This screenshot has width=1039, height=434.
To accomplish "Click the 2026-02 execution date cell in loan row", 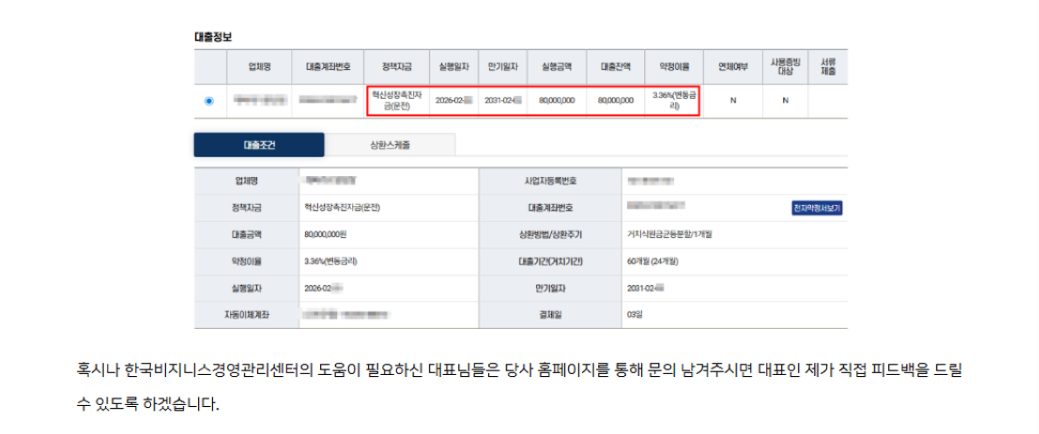I will pos(454,101).
